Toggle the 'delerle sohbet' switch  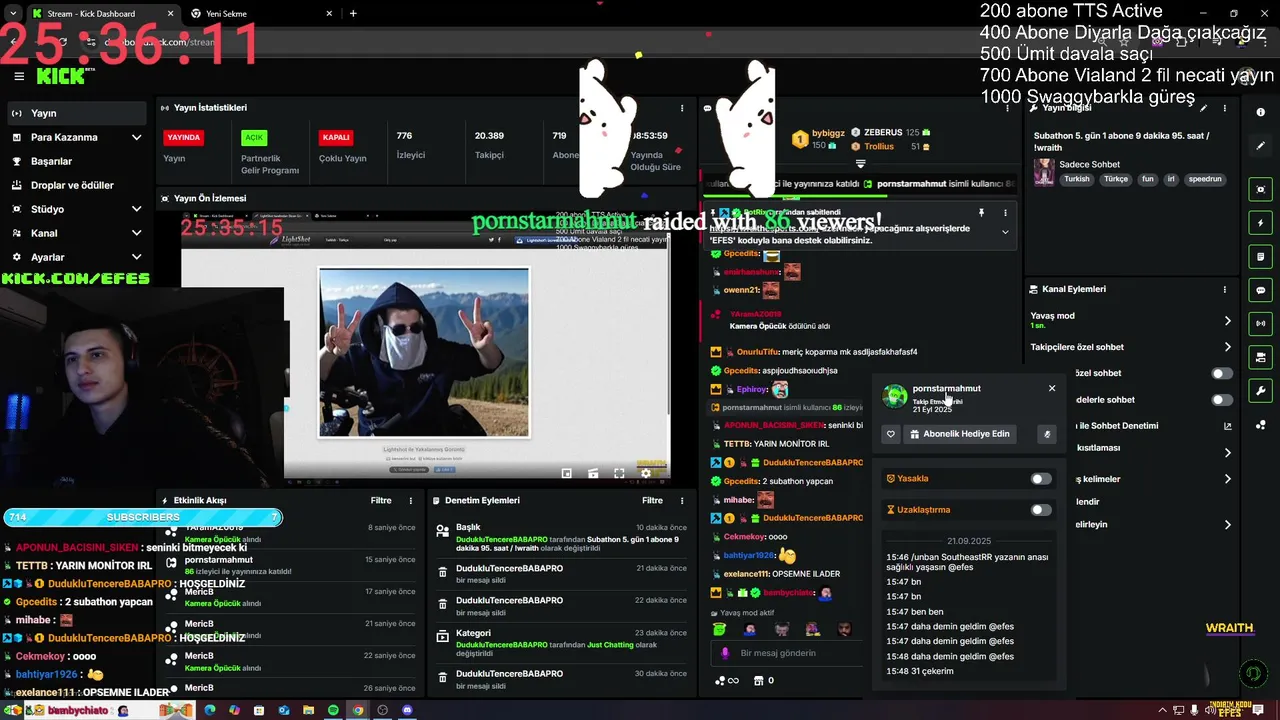[1222, 400]
